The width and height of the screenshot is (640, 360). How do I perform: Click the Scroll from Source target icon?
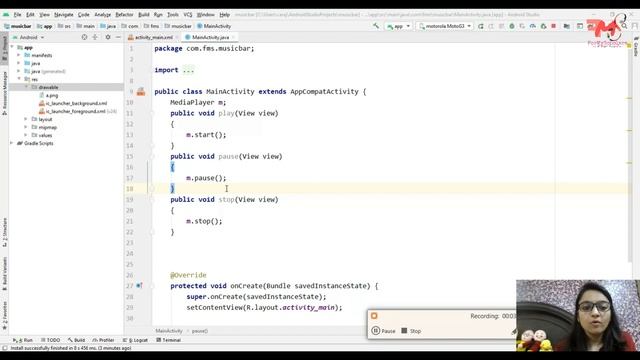click(84, 37)
